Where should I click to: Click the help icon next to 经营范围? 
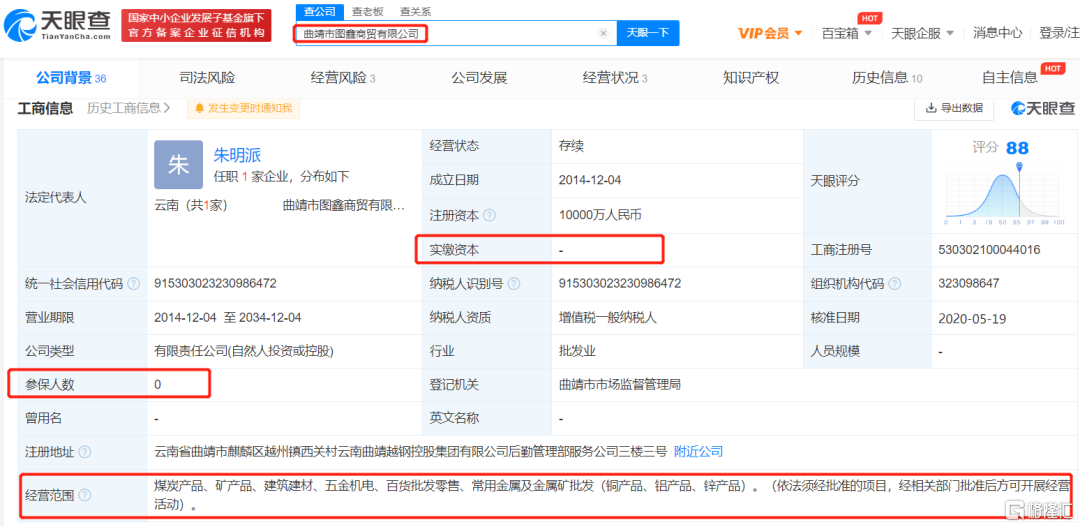(84, 495)
